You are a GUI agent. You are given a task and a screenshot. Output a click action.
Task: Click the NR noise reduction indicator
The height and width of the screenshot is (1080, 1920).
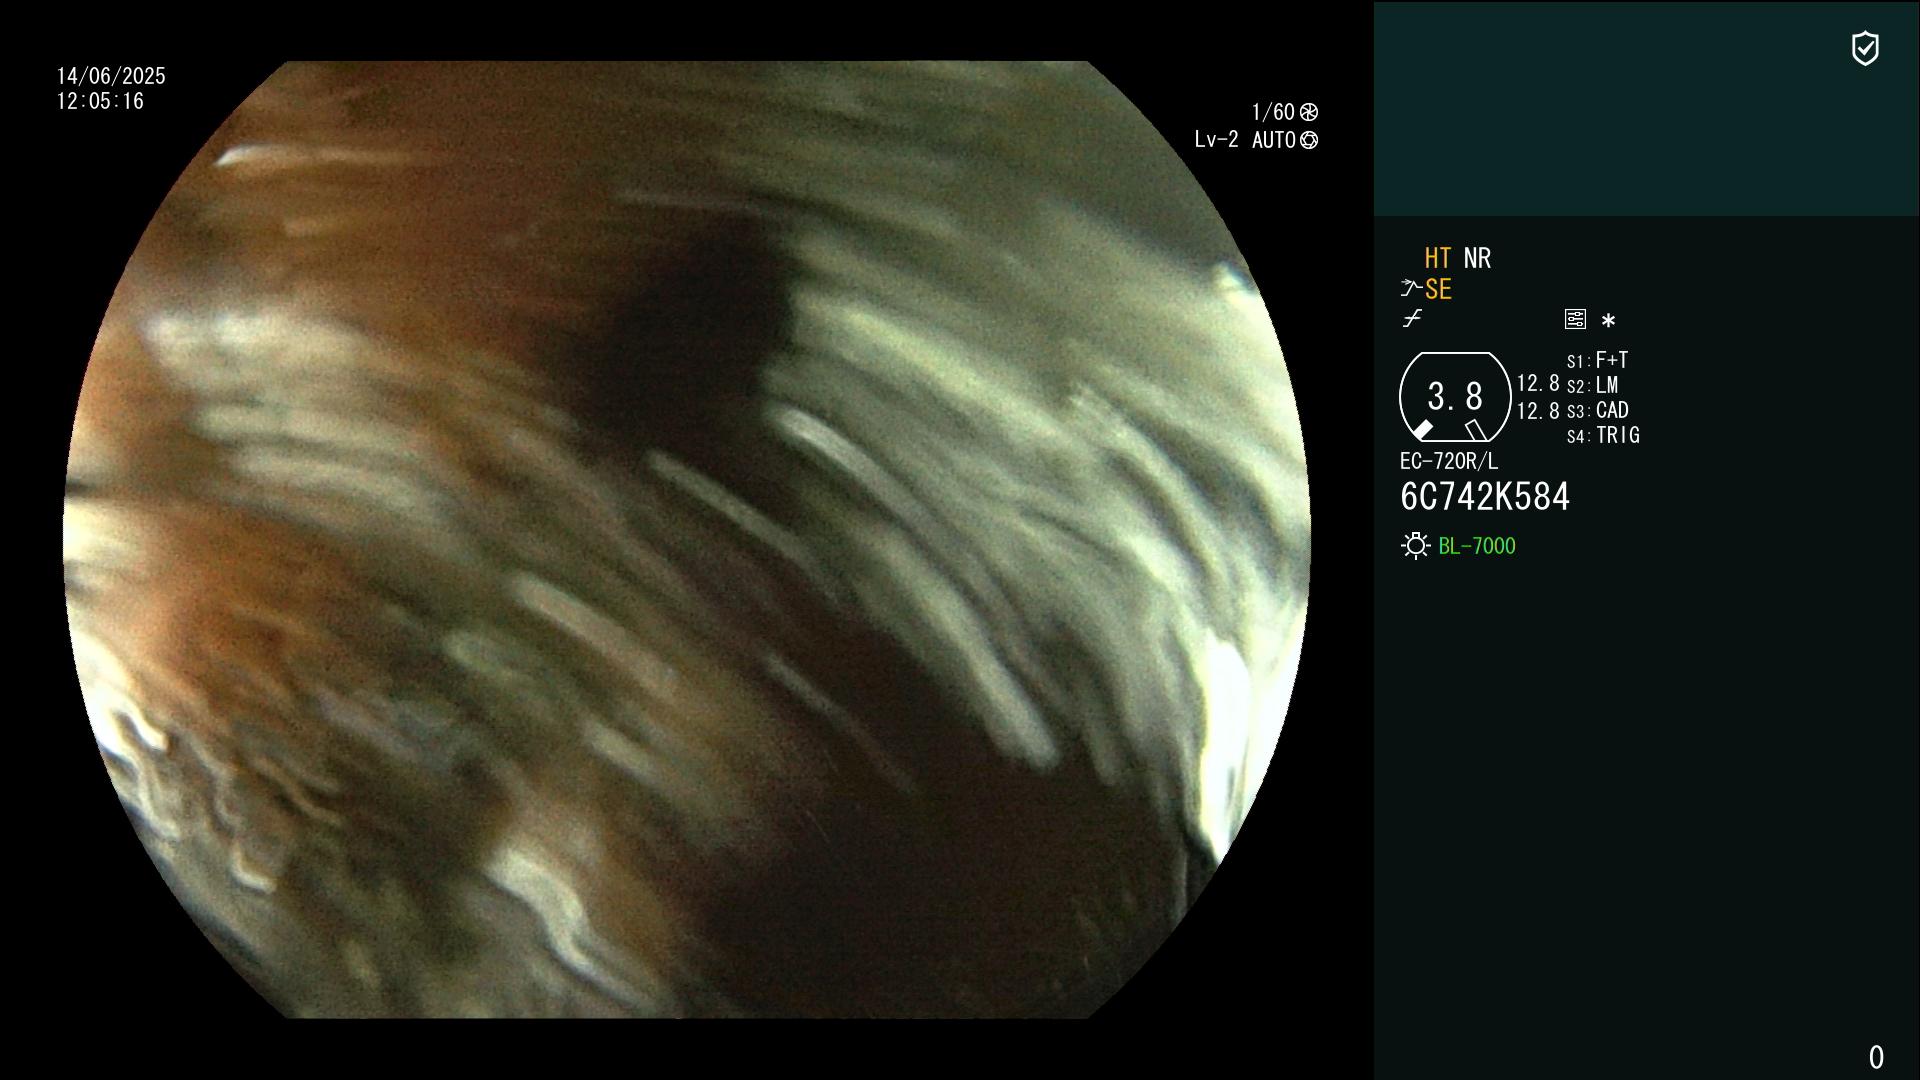pos(1477,258)
